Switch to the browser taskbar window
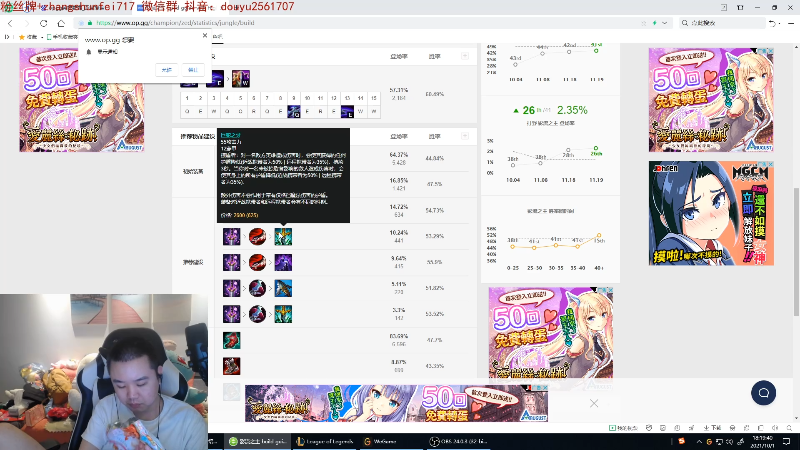Image resolution: width=800 pixels, height=450 pixels. coord(257,441)
